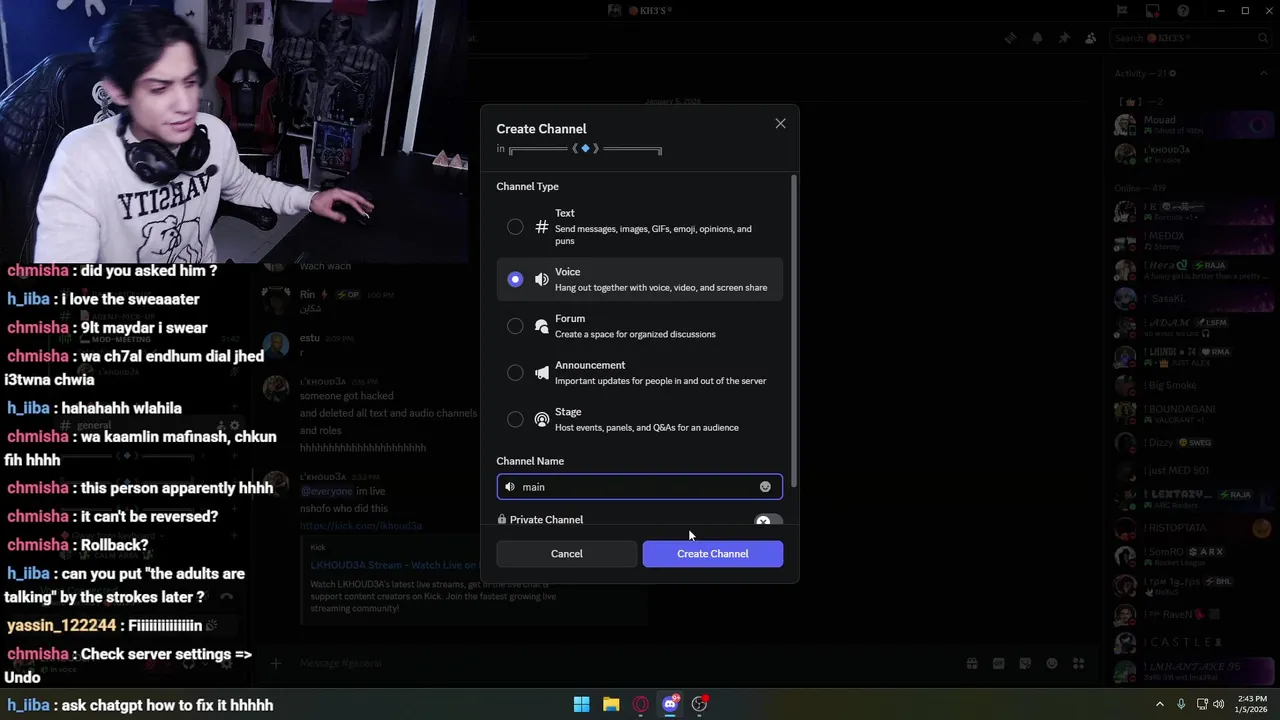Click the Stage broadcast icon
1280x720 pixels.
pos(542,420)
